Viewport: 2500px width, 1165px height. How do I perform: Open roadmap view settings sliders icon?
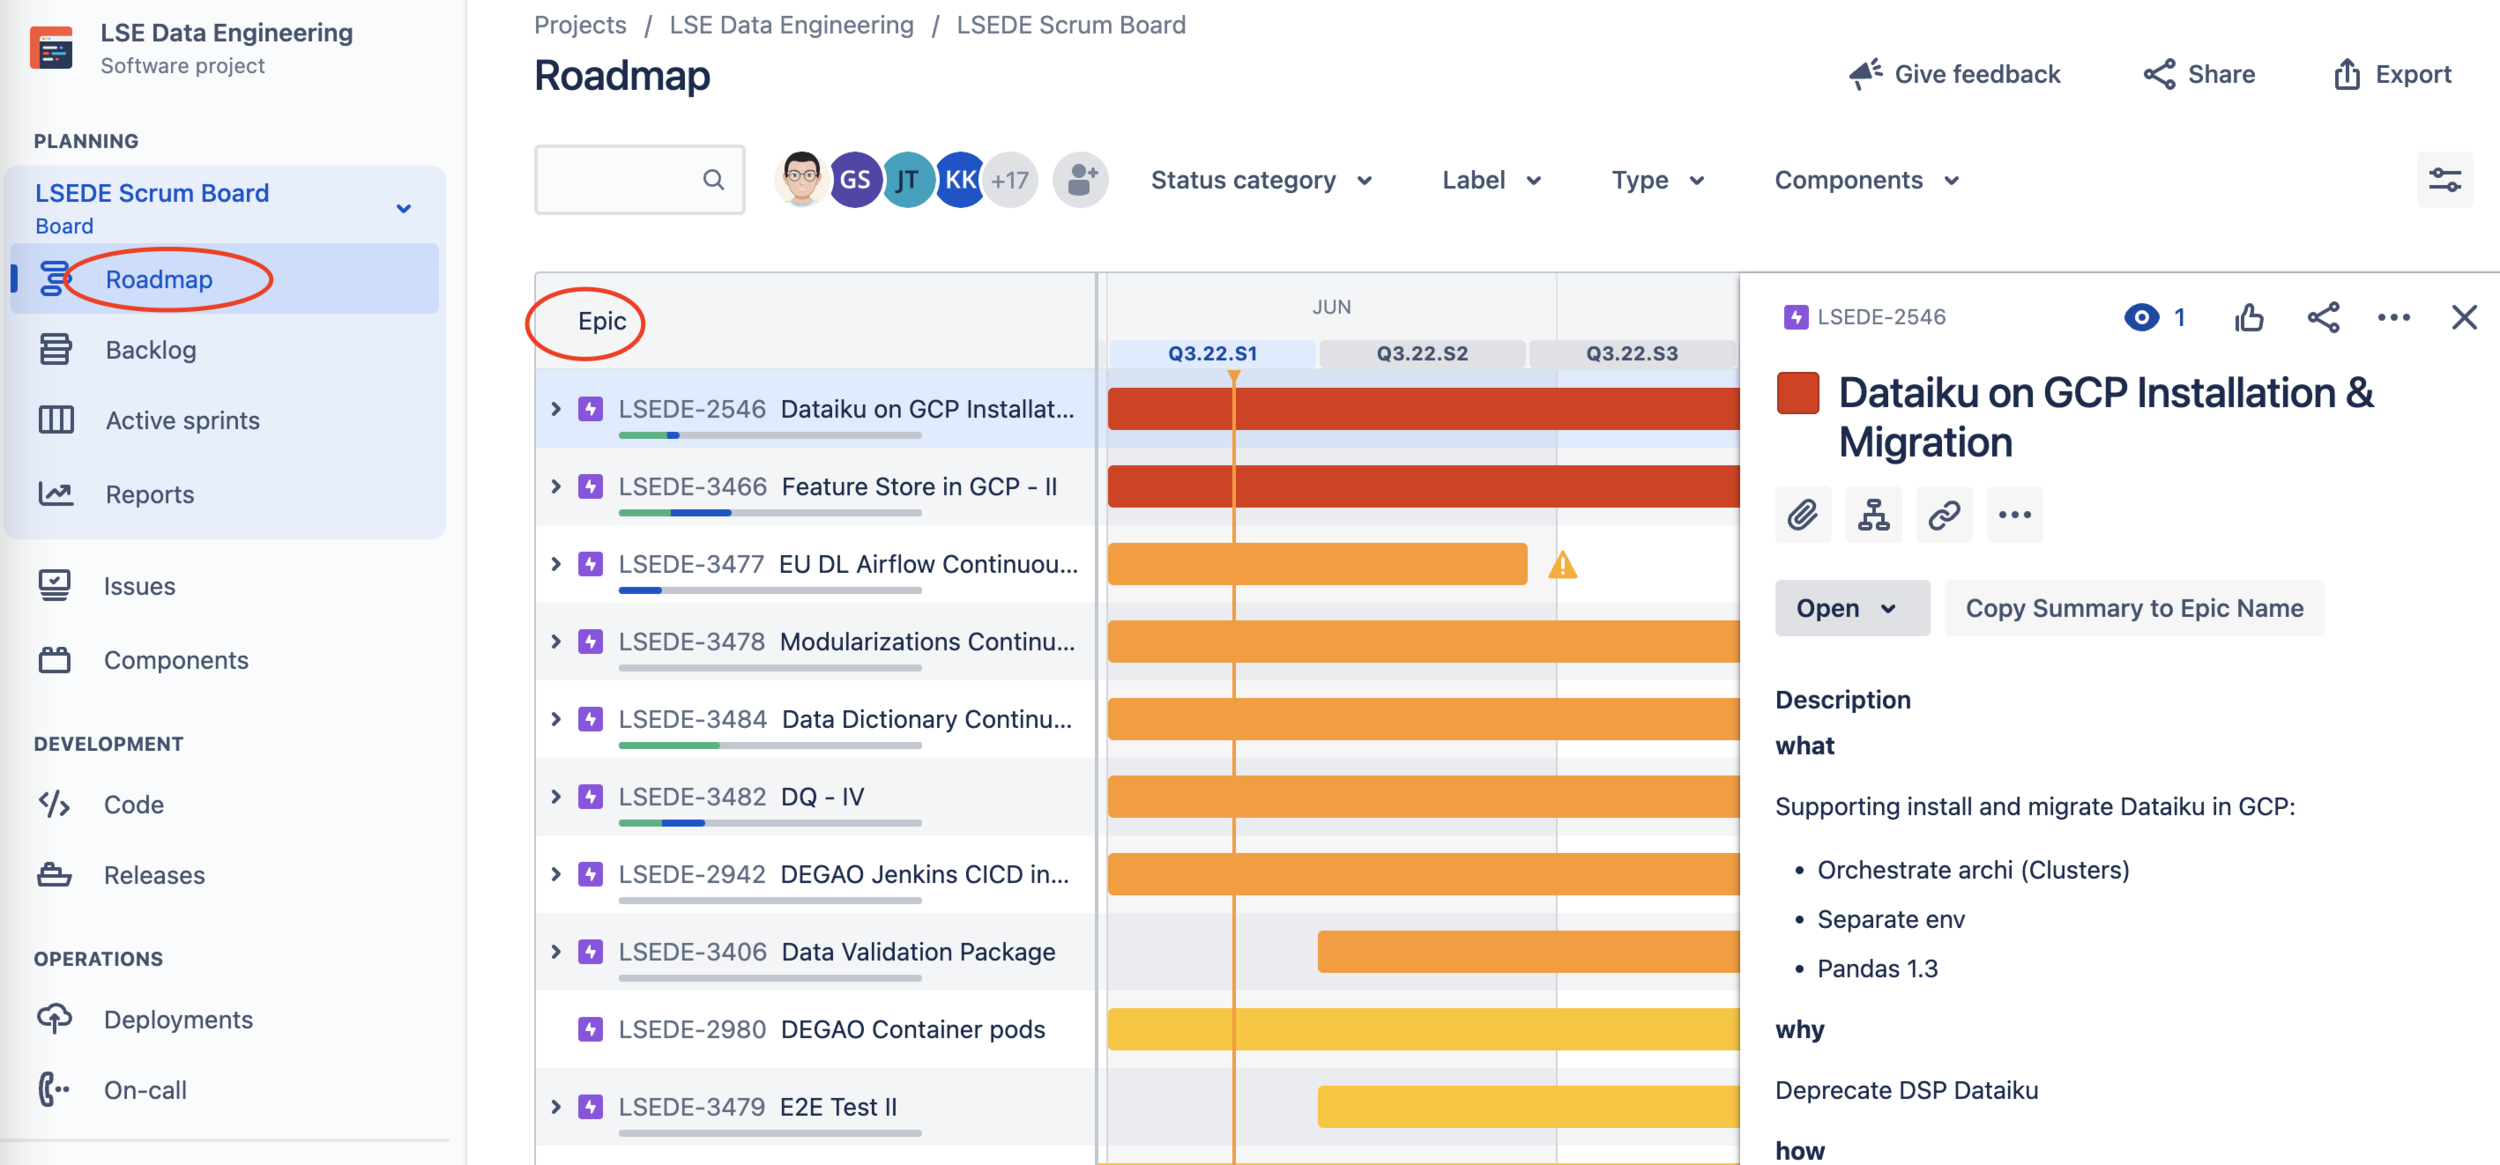pyautogui.click(x=2444, y=180)
